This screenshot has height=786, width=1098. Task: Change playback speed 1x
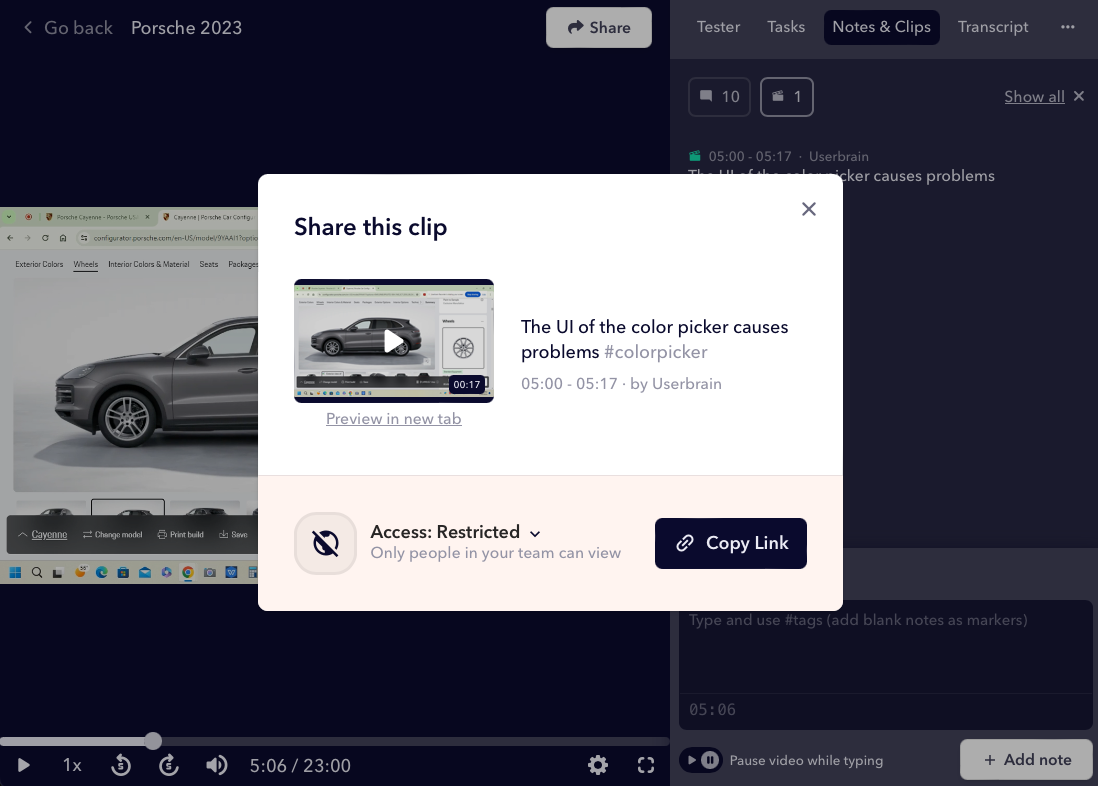72,765
